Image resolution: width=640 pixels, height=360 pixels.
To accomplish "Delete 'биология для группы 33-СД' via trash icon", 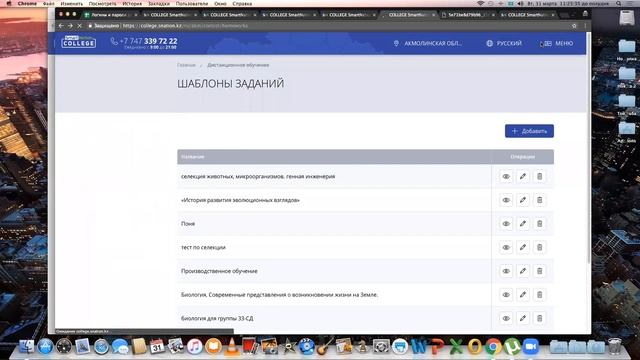I will pyautogui.click(x=539, y=319).
